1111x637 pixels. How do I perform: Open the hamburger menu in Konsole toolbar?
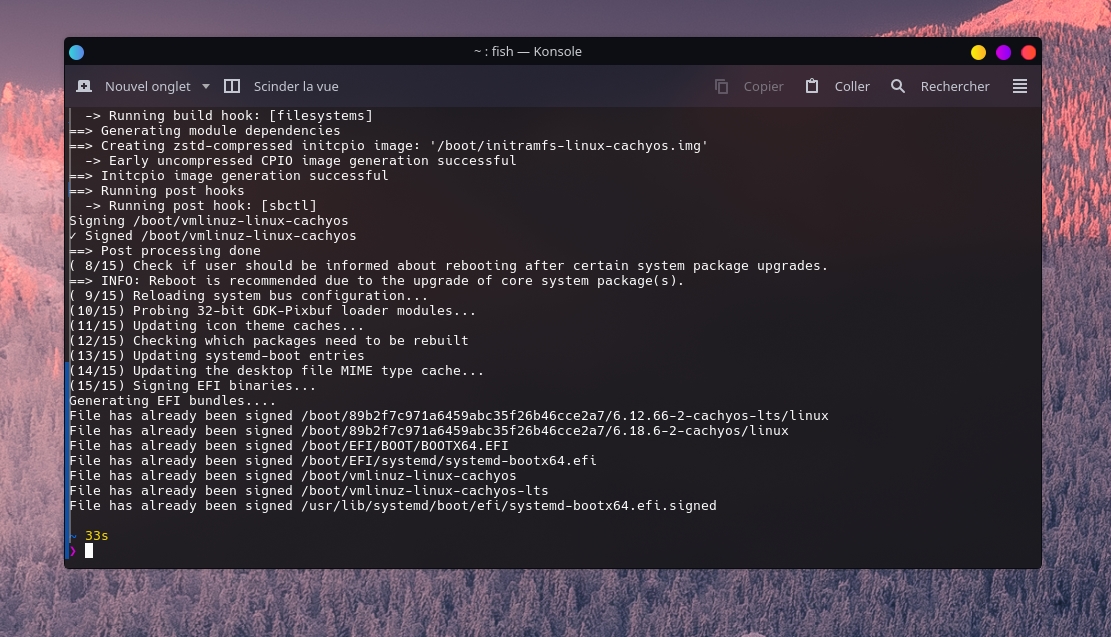tap(1020, 87)
